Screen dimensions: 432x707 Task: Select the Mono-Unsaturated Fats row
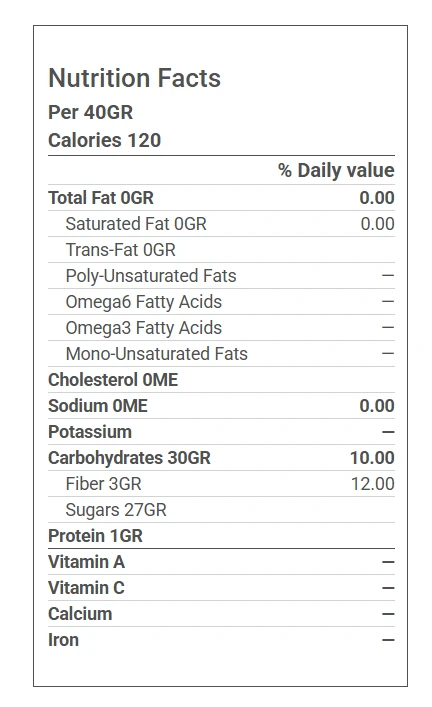point(221,354)
